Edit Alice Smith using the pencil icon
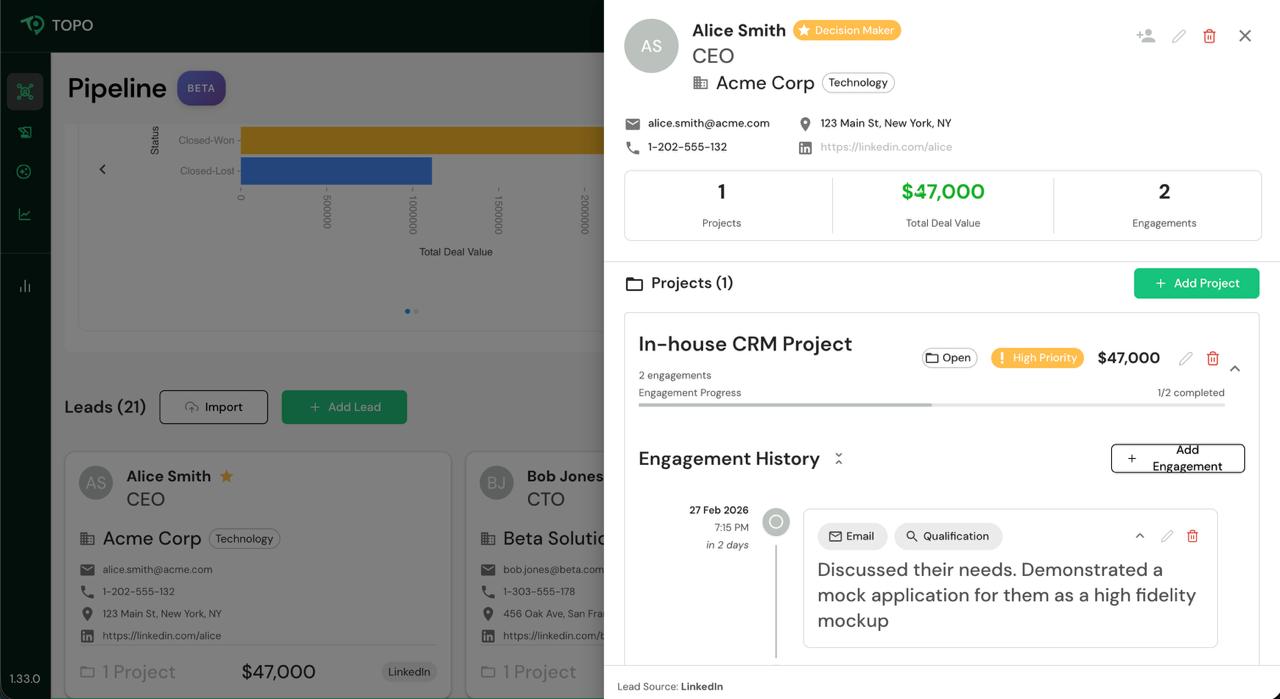The width and height of the screenshot is (1280, 699). click(x=1178, y=35)
